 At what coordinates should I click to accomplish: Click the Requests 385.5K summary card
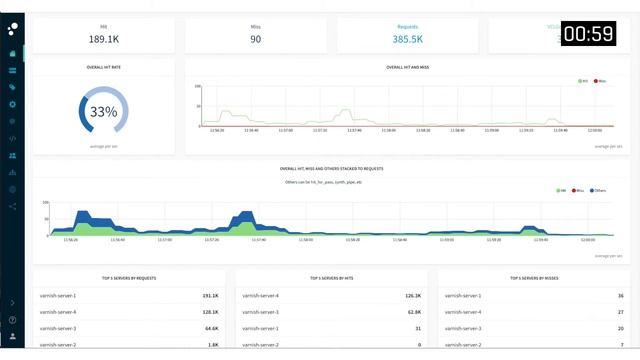pos(407,36)
